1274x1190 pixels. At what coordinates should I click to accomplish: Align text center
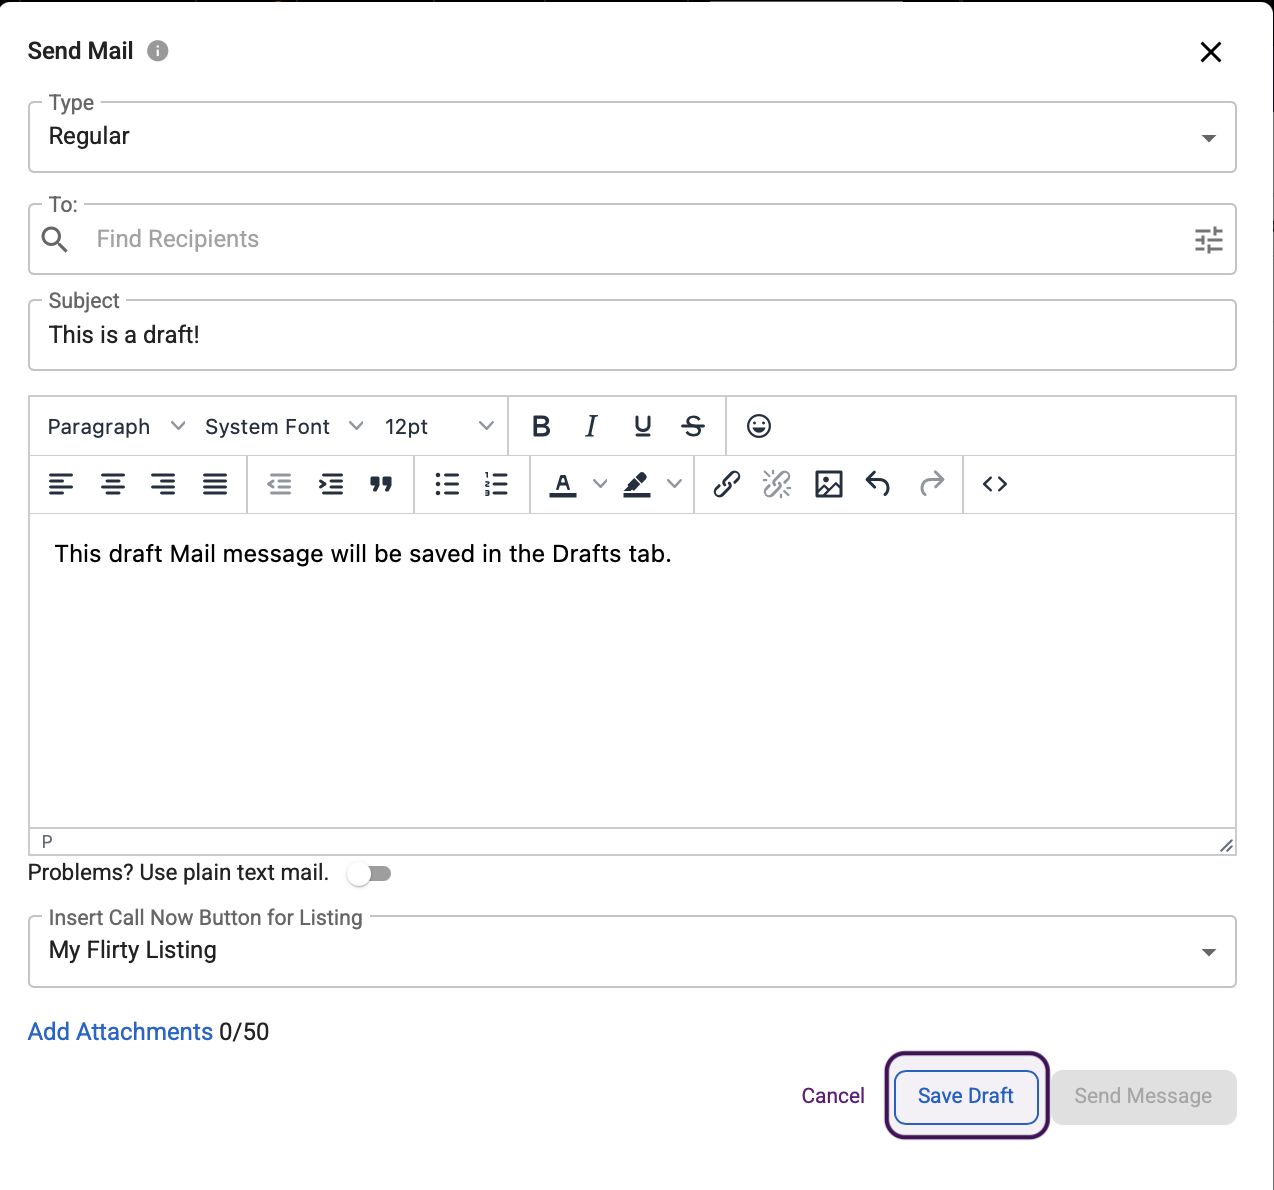tap(112, 485)
